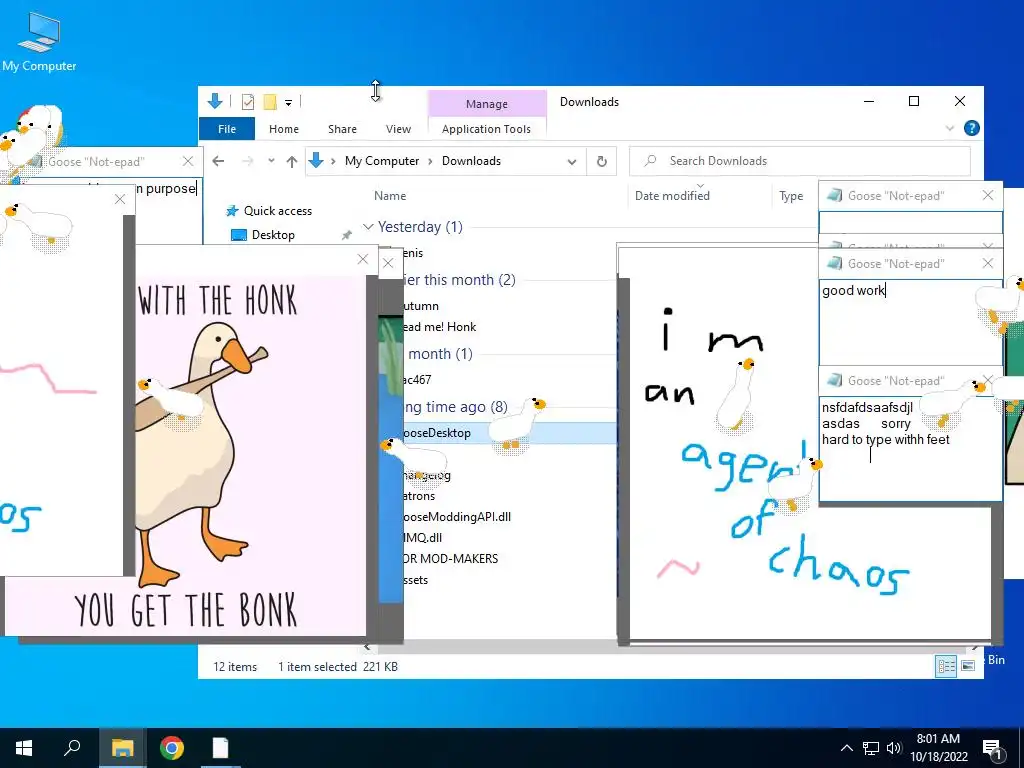The height and width of the screenshot is (768, 1024).
Task: Switch to the View ribbon tab
Action: point(398,129)
